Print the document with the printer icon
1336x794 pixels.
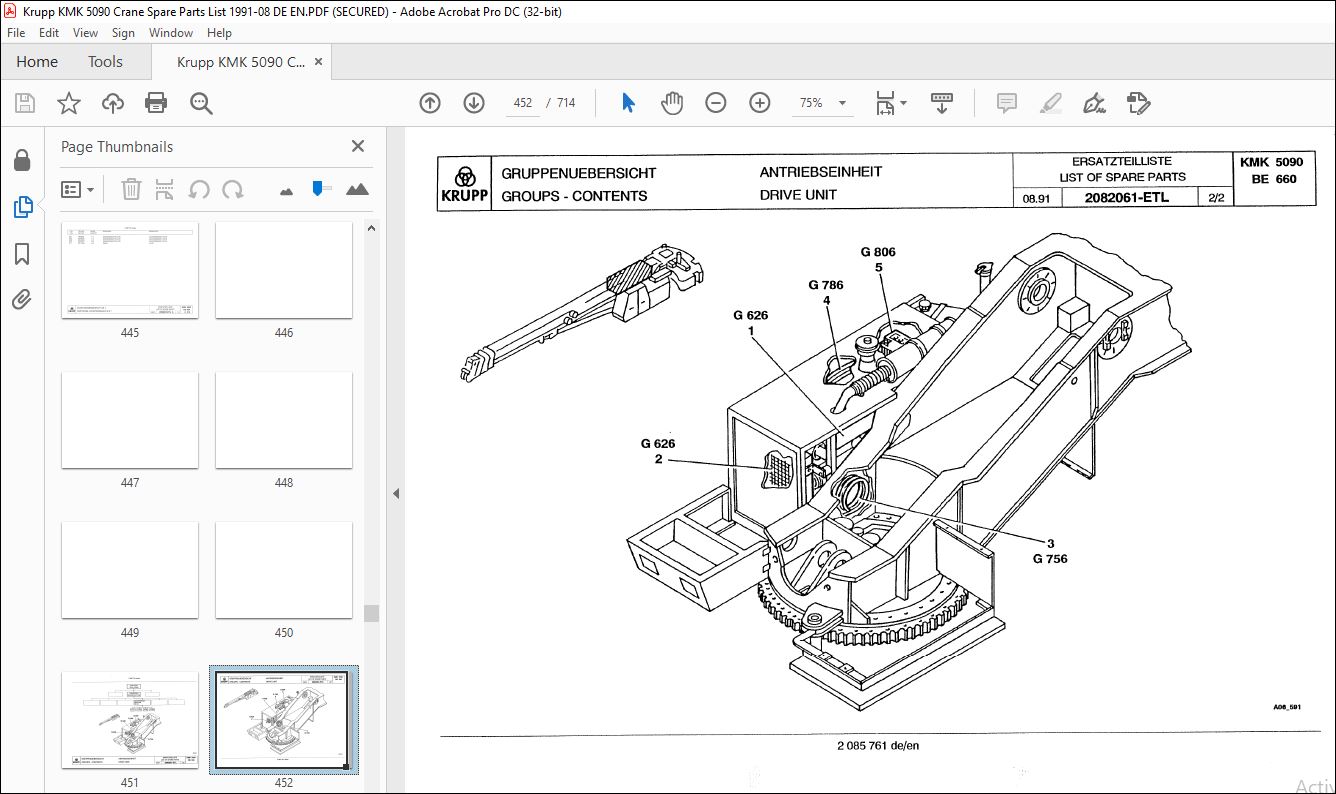pyautogui.click(x=156, y=102)
